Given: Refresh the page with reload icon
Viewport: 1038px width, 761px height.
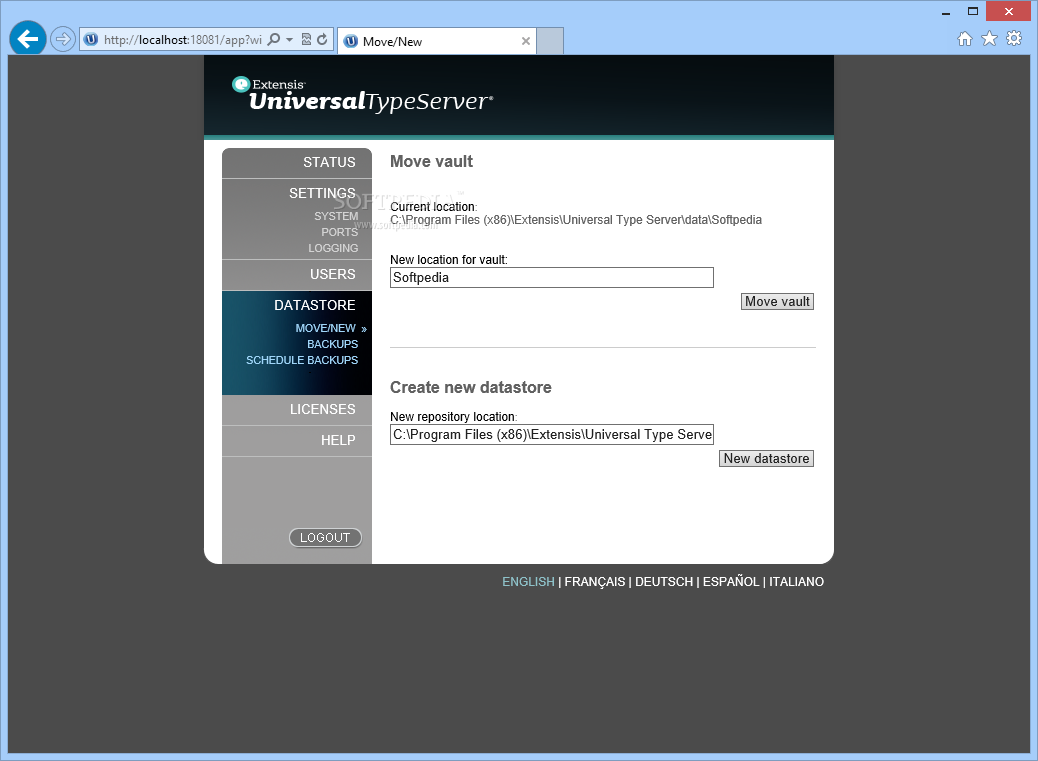Looking at the screenshot, I should (322, 40).
